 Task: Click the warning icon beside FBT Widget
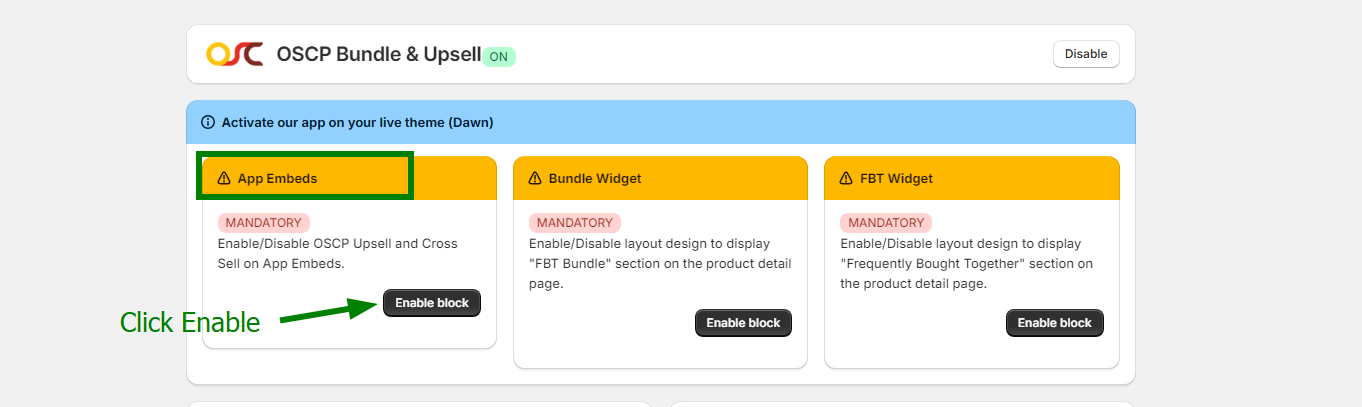(846, 179)
